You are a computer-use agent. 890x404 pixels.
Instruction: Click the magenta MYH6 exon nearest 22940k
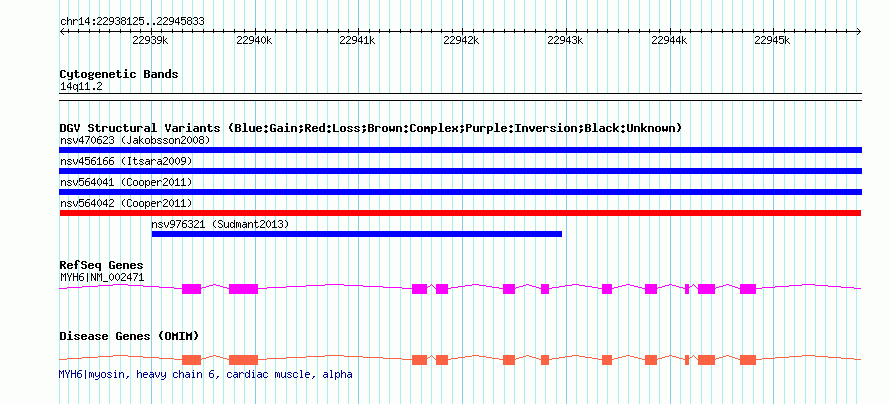[244, 289]
